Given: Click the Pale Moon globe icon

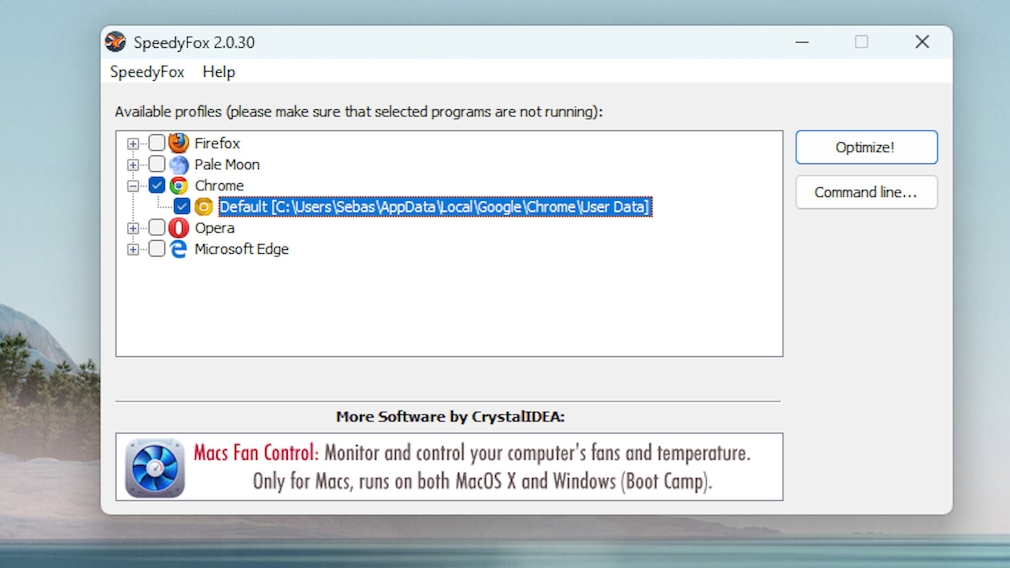Looking at the screenshot, I should [x=179, y=164].
